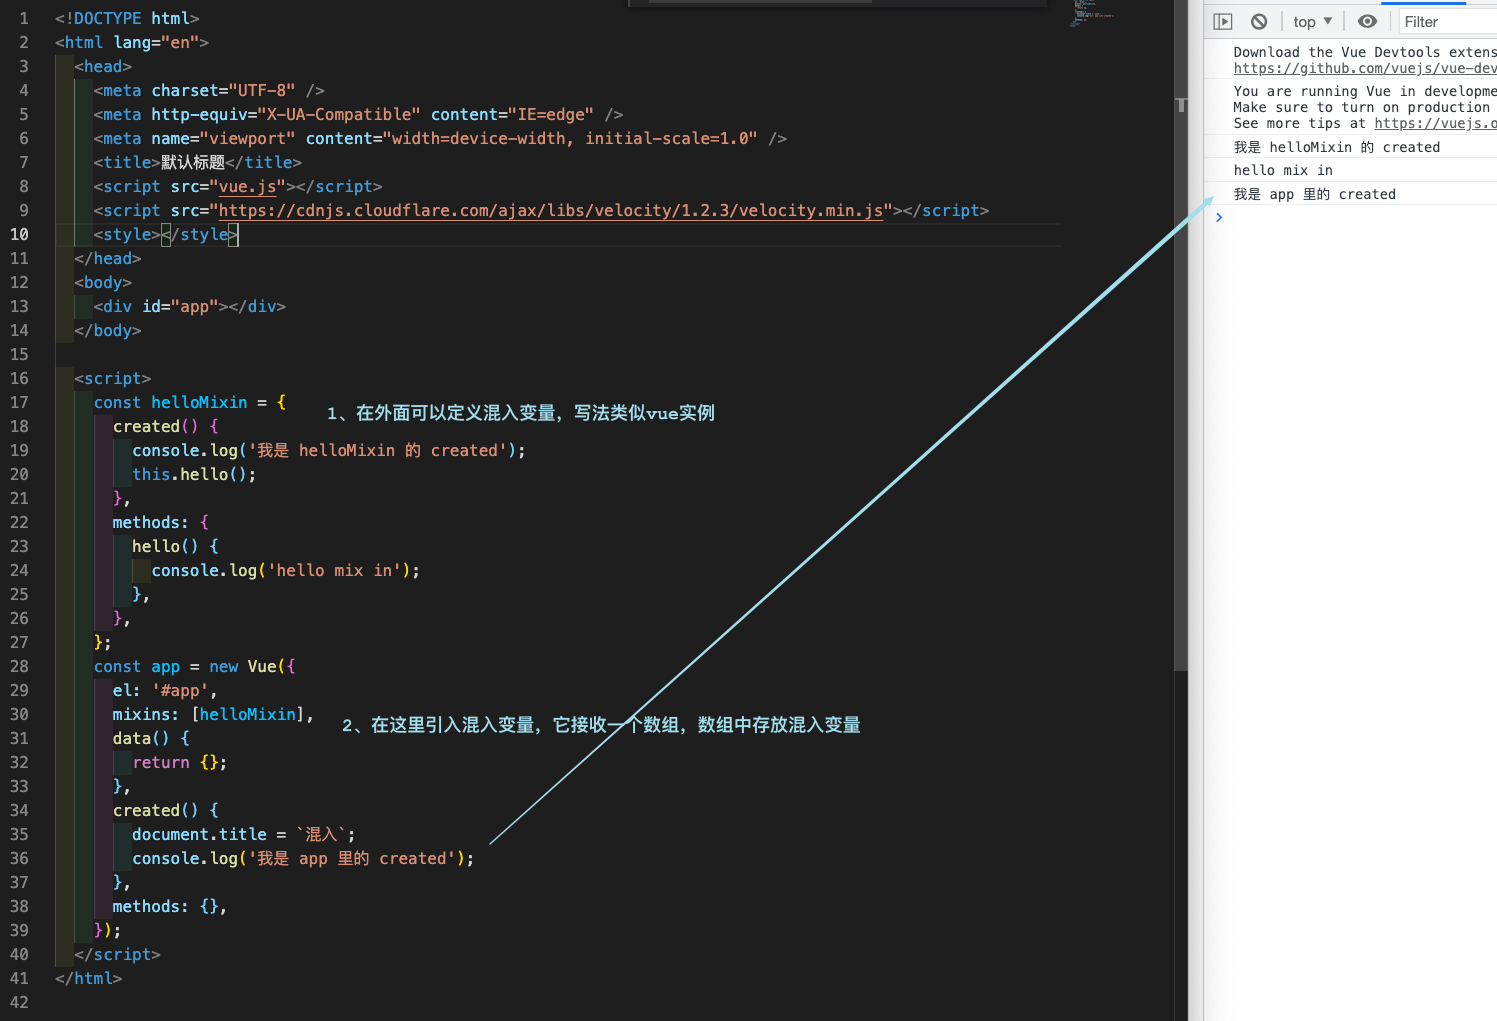Click line number 28 in gutter
This screenshot has height=1021, width=1497.
[x=19, y=666]
